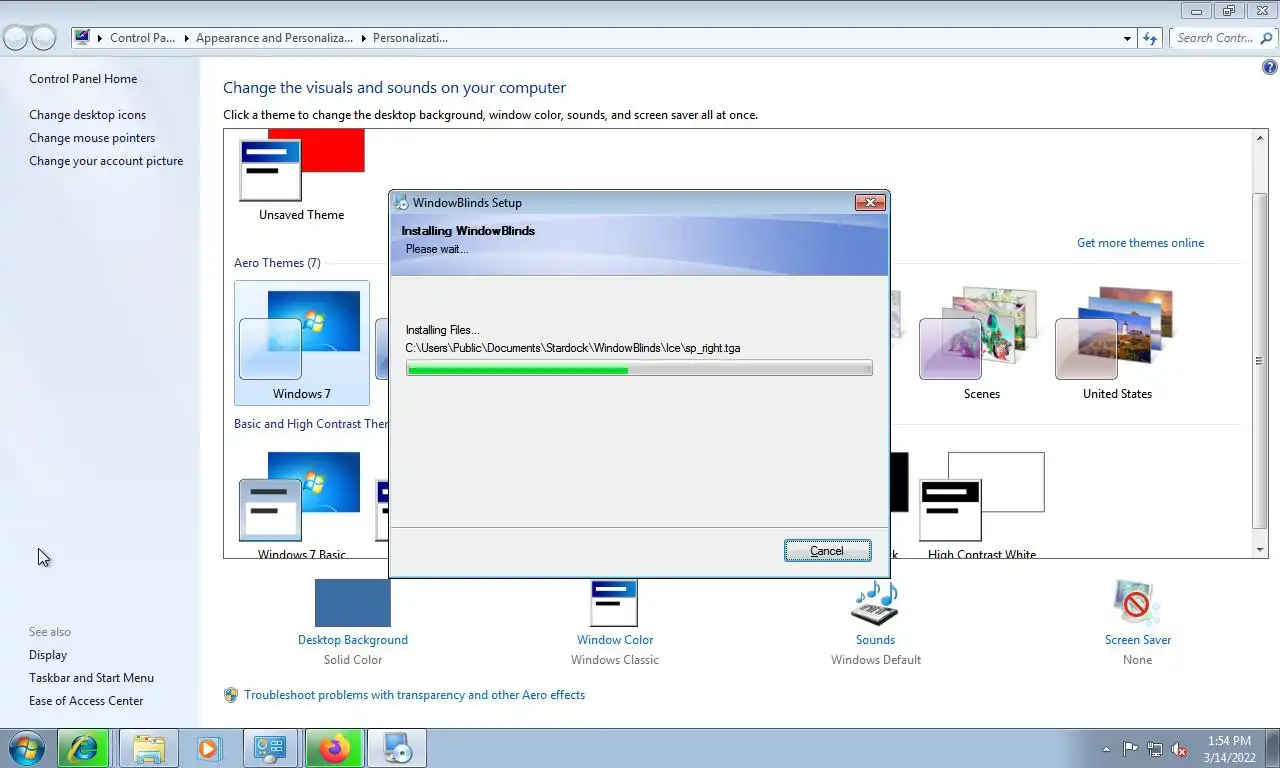The width and height of the screenshot is (1280, 768).
Task: Open Windows Explorer from taskbar
Action: [x=148, y=748]
